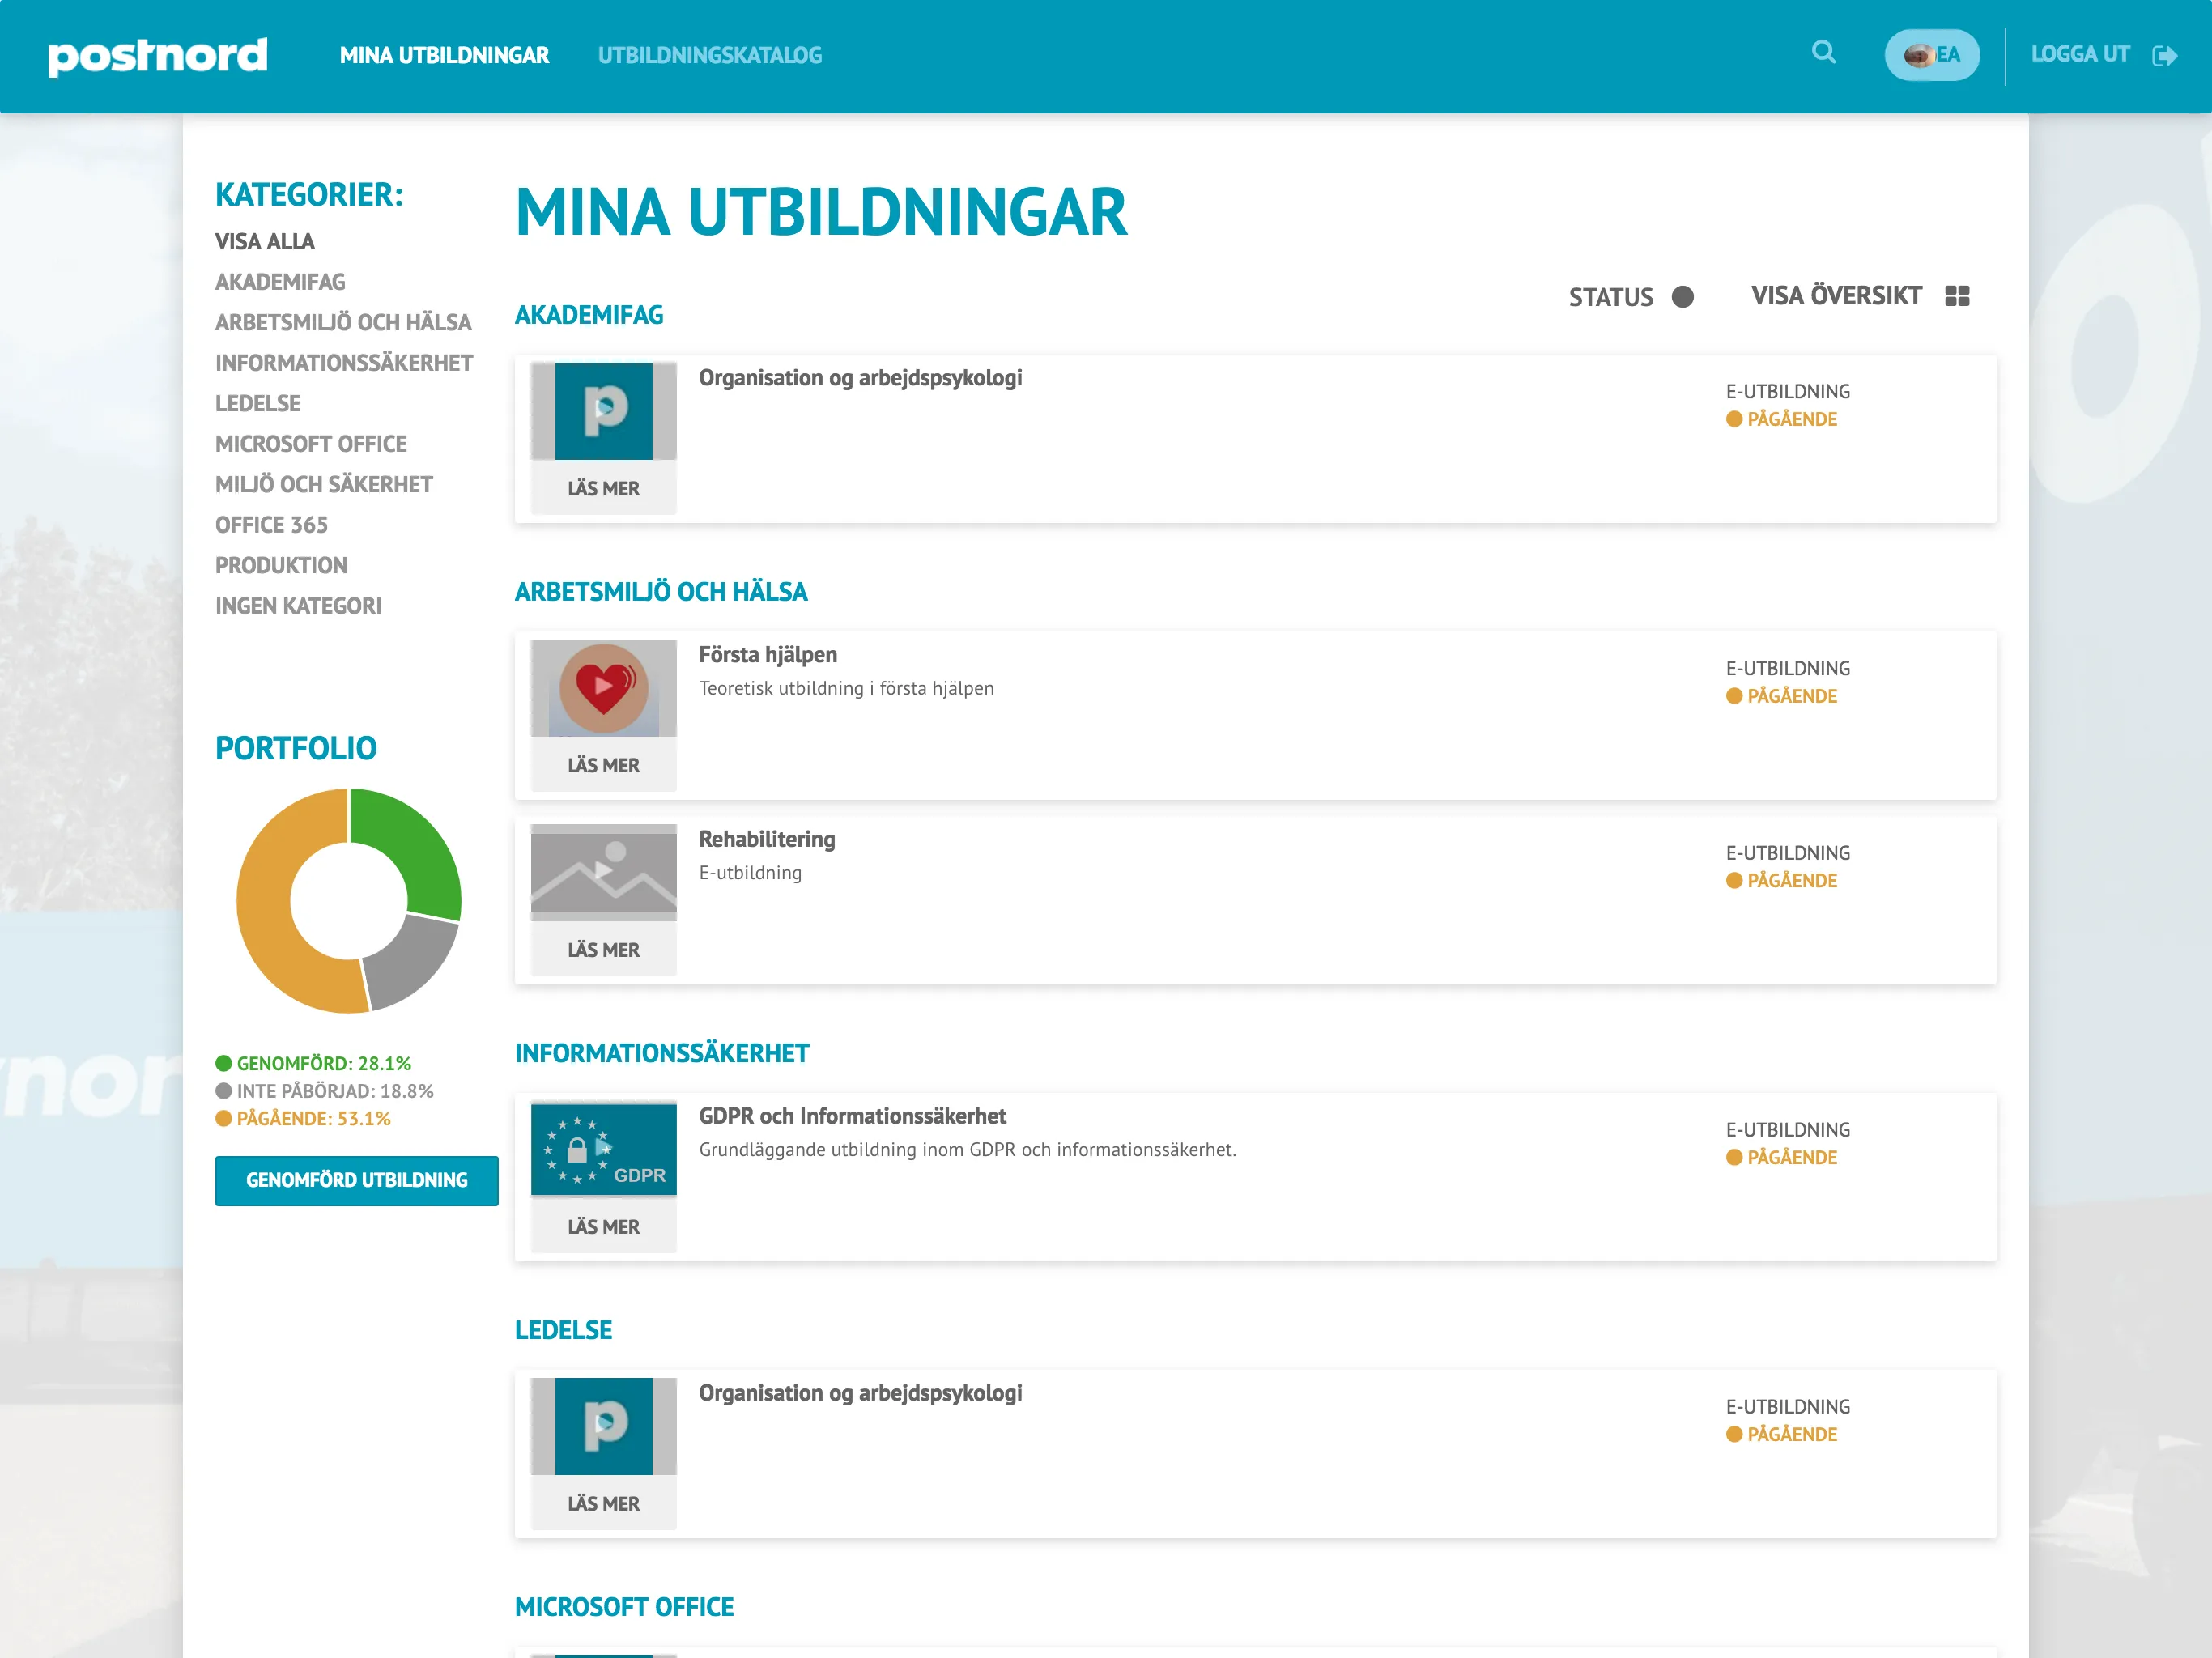This screenshot has width=2212, height=1658.
Task: Click GENOMFÖRD UTBILDNING button
Action: click(356, 1180)
